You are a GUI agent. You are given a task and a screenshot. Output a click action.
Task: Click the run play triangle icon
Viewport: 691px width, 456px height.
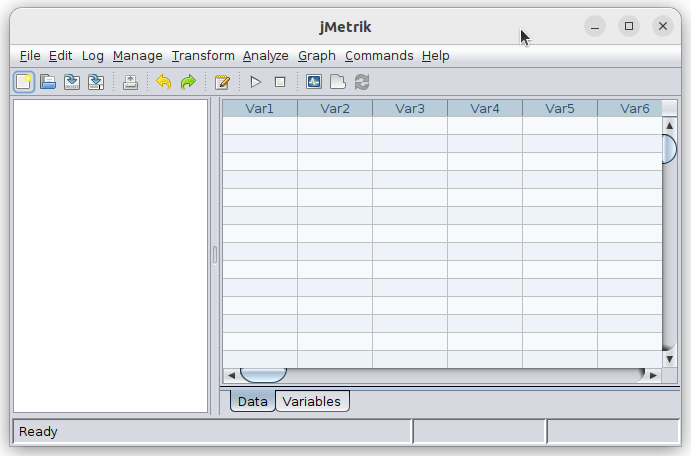point(256,82)
